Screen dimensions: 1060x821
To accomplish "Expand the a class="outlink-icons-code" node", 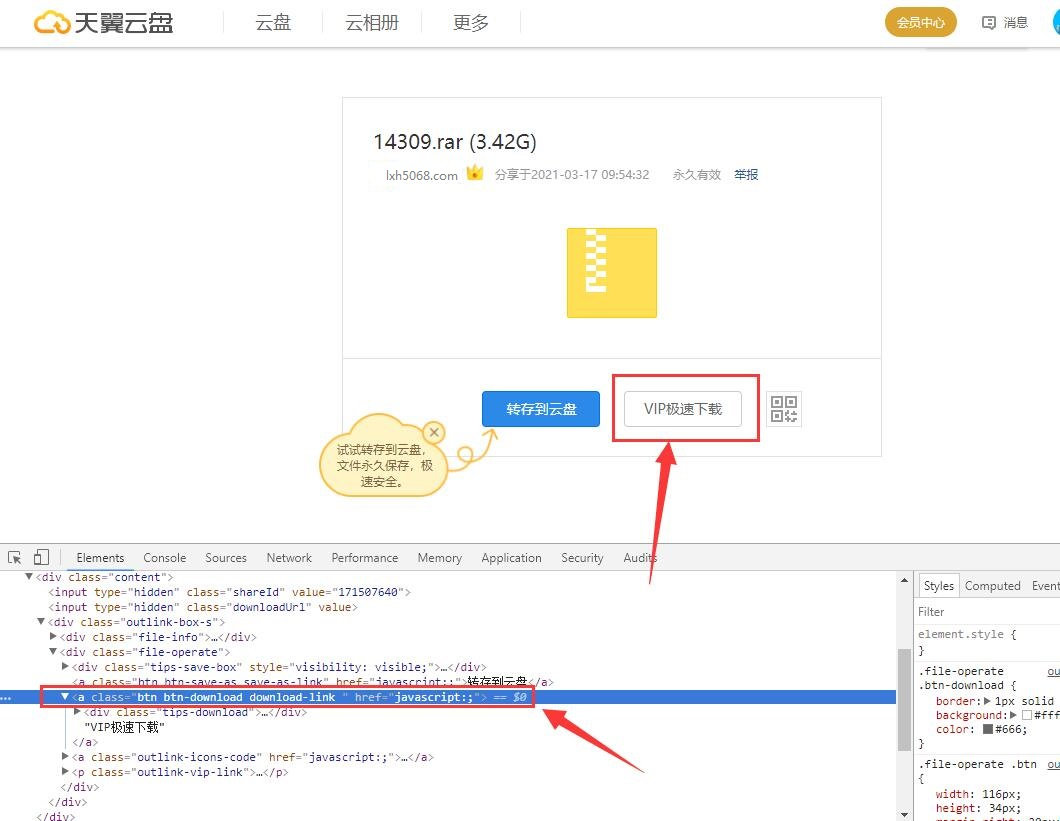I will click(x=65, y=757).
